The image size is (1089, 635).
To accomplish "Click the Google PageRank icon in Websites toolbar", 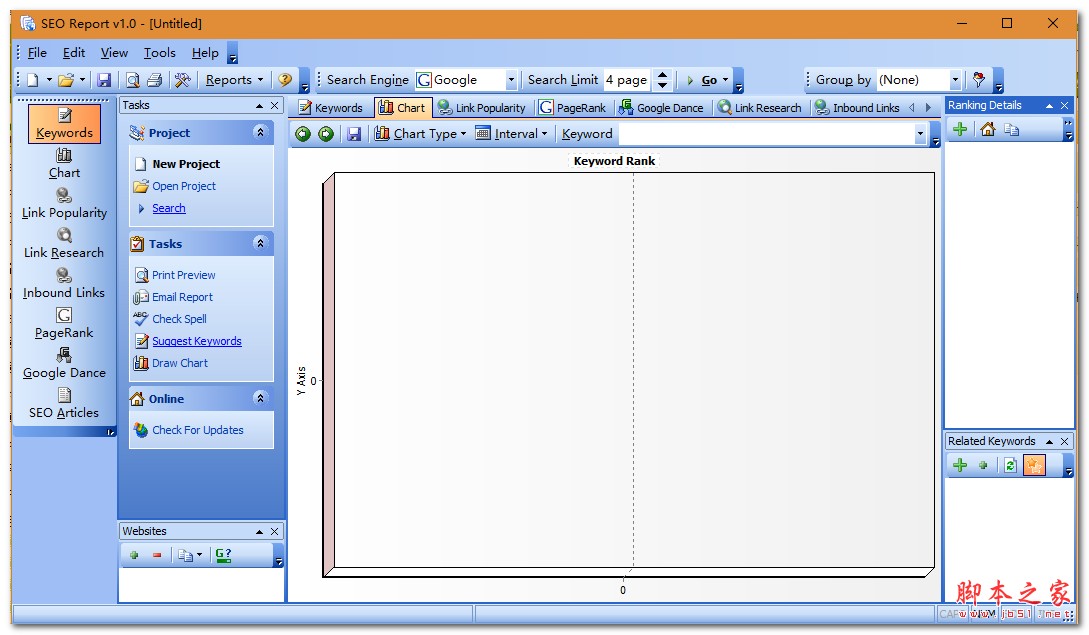I will (223, 554).
